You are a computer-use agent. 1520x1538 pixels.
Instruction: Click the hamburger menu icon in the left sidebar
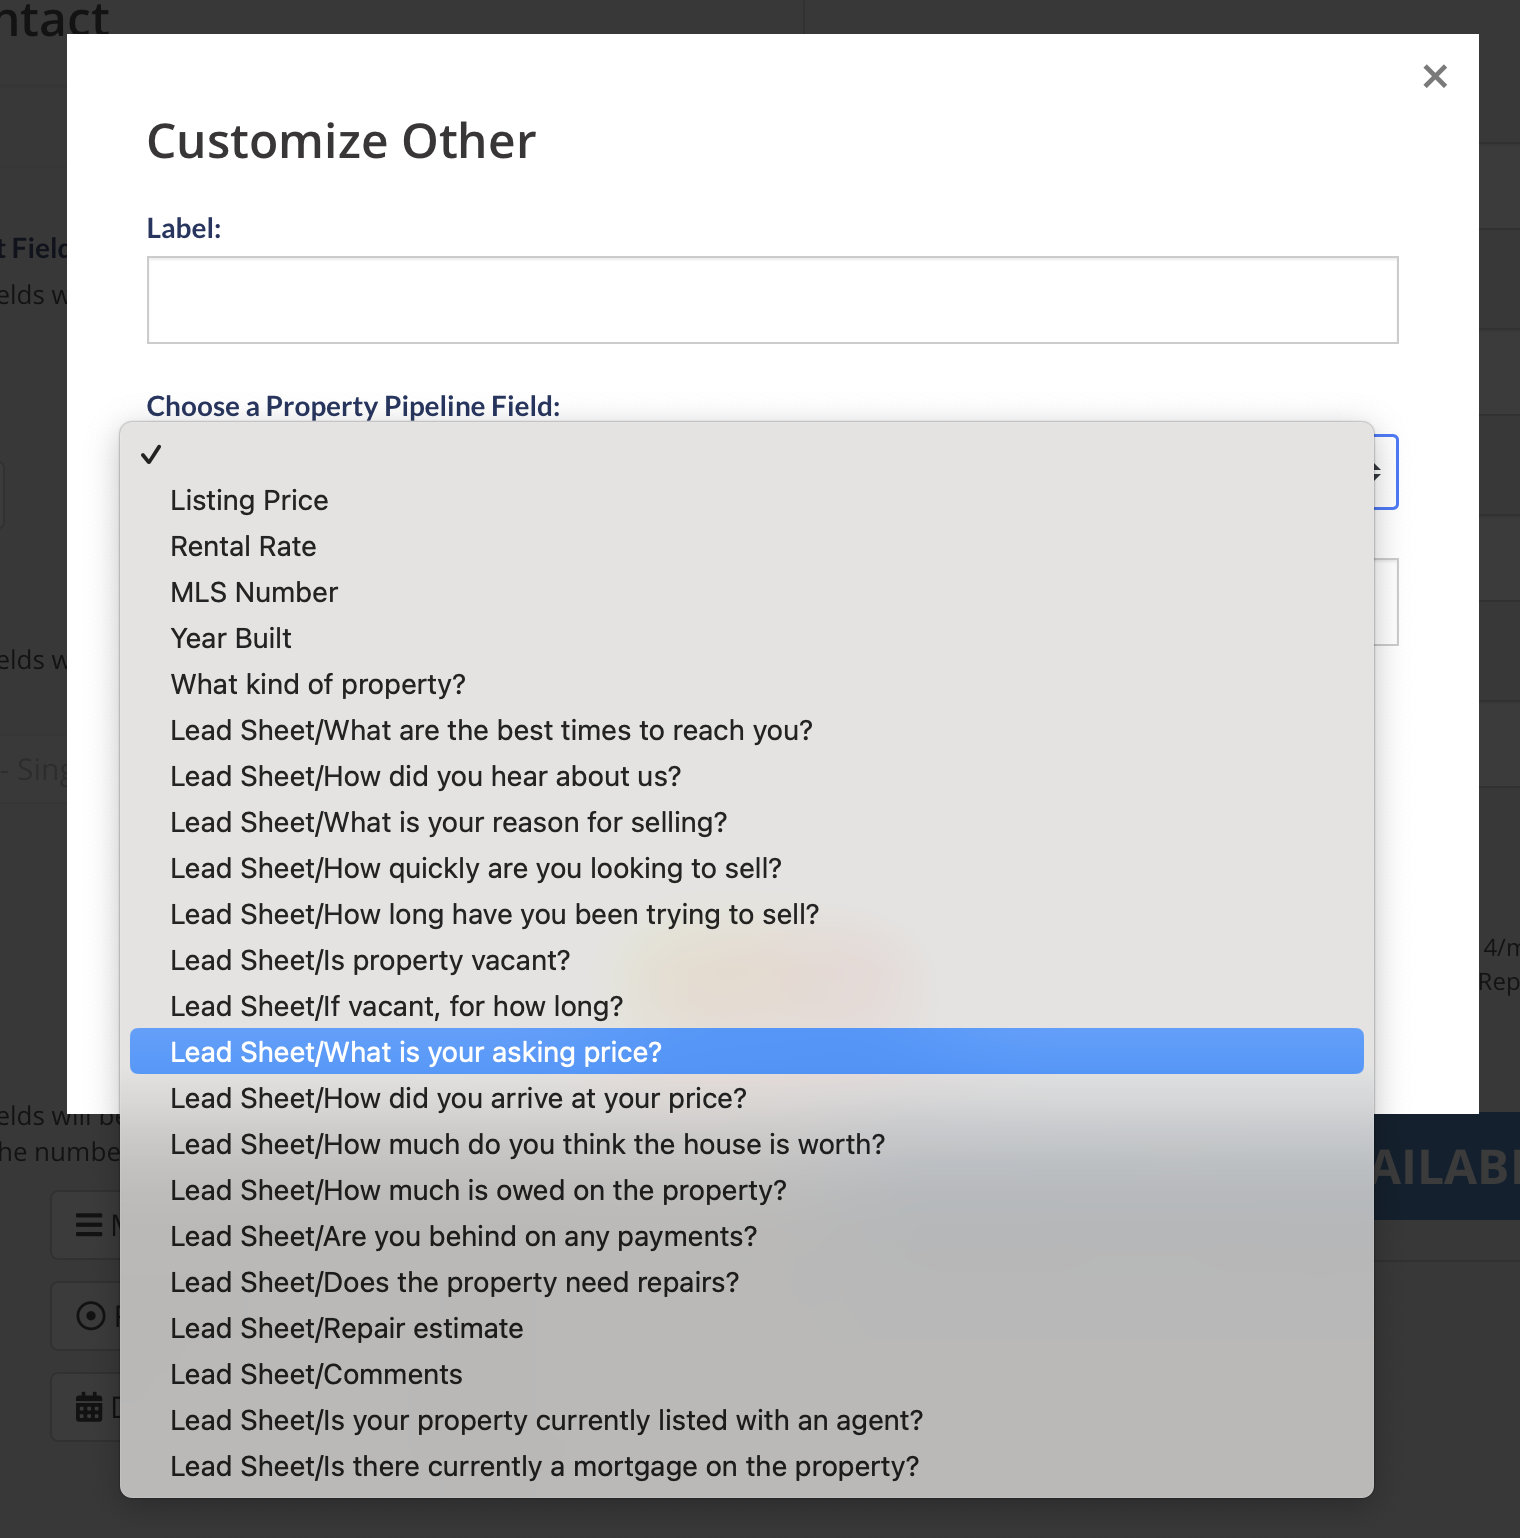(x=88, y=1224)
